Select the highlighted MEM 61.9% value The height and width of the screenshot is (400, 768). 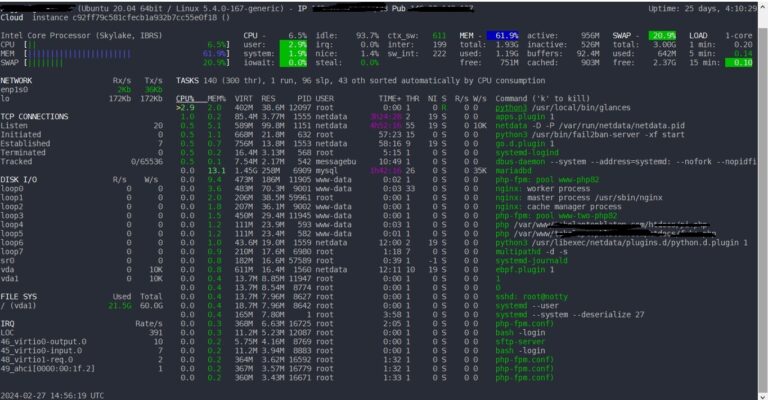coord(503,36)
